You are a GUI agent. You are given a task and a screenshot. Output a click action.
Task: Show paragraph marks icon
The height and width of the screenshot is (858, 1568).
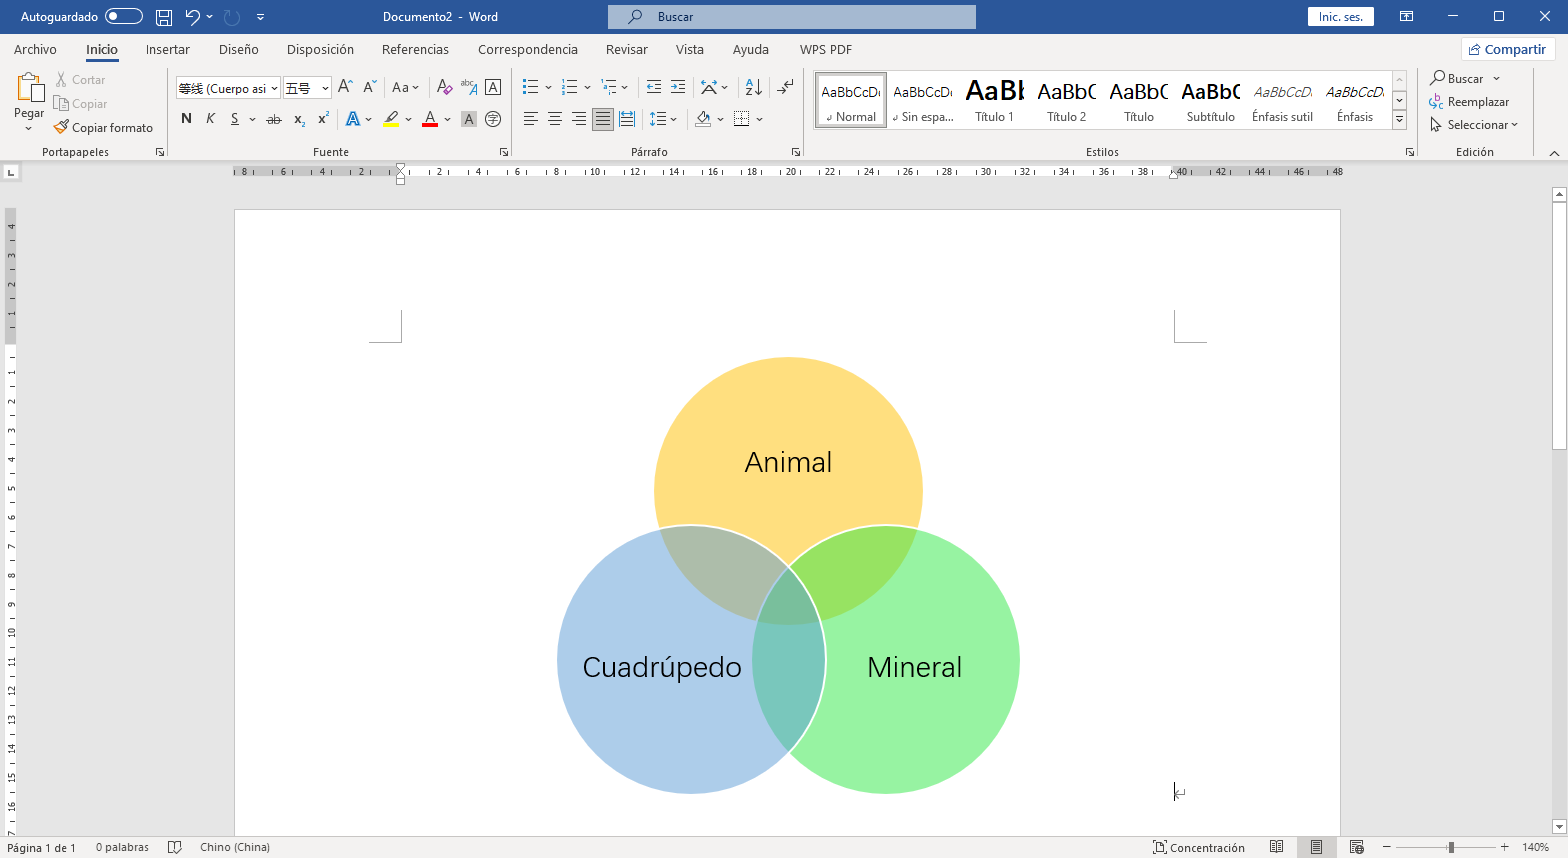[x=786, y=87]
